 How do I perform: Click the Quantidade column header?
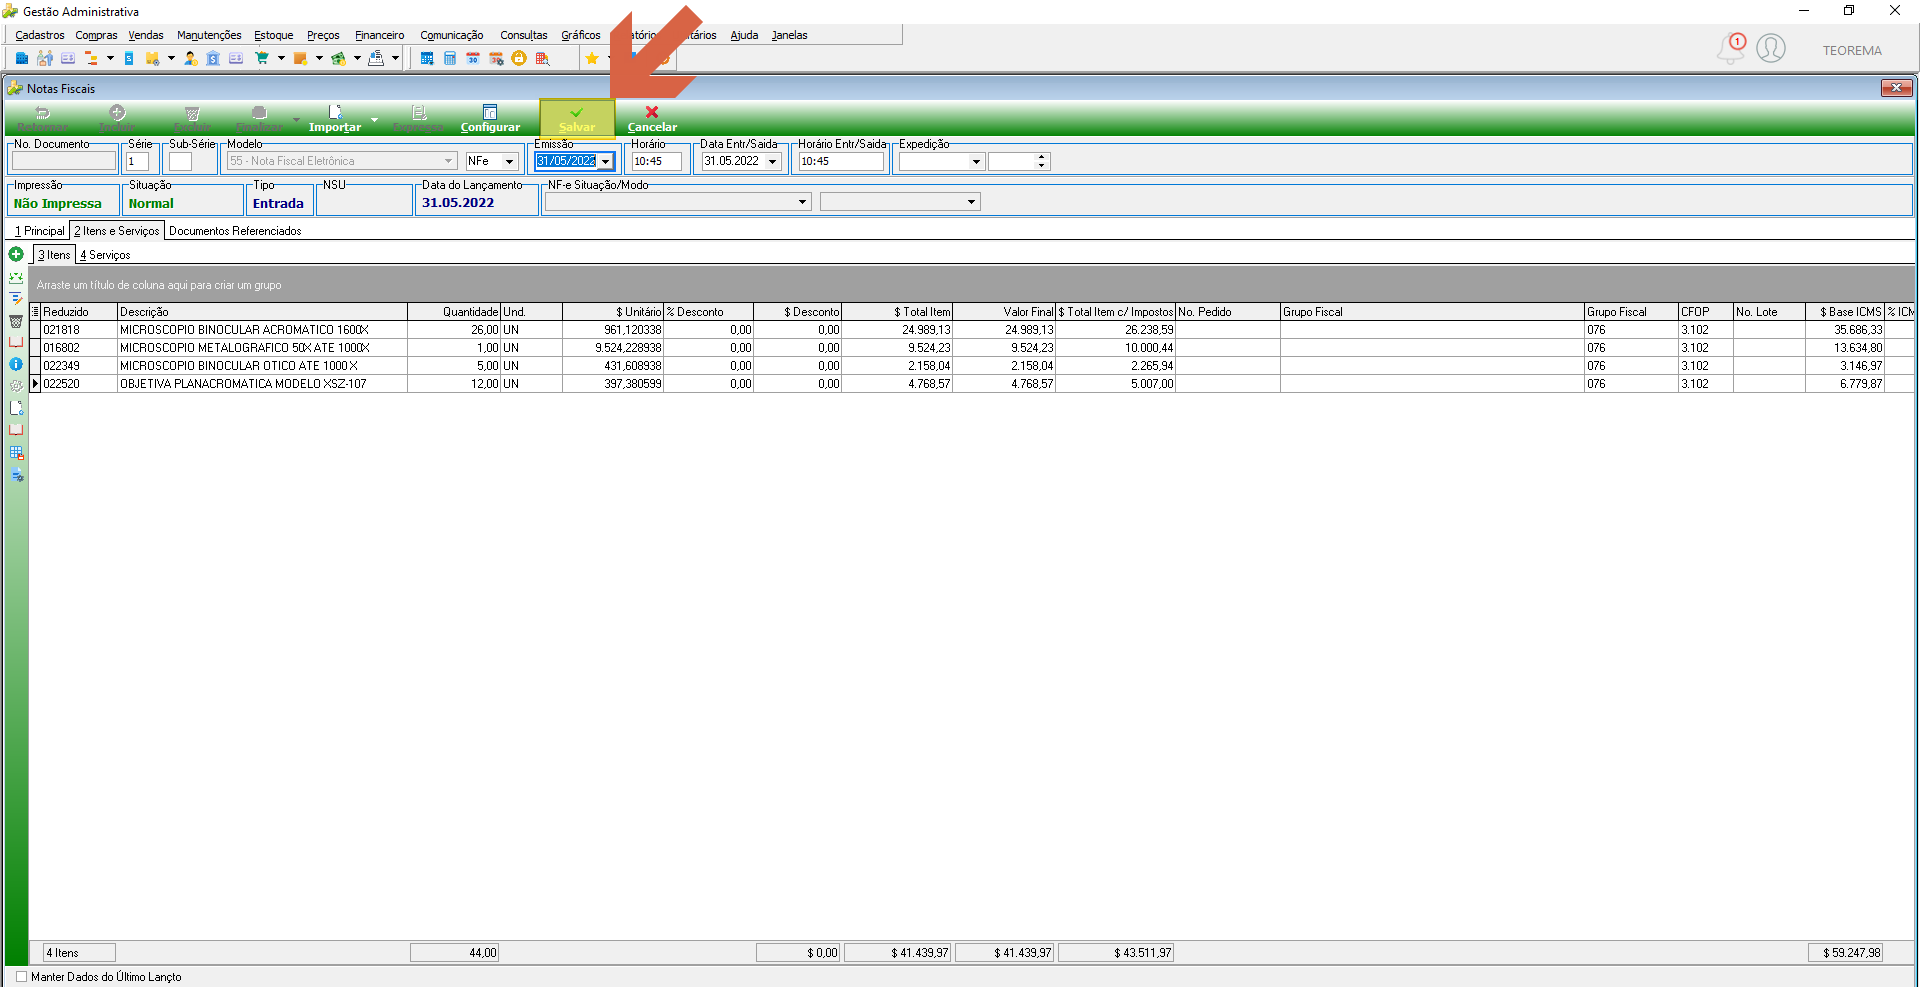454,312
